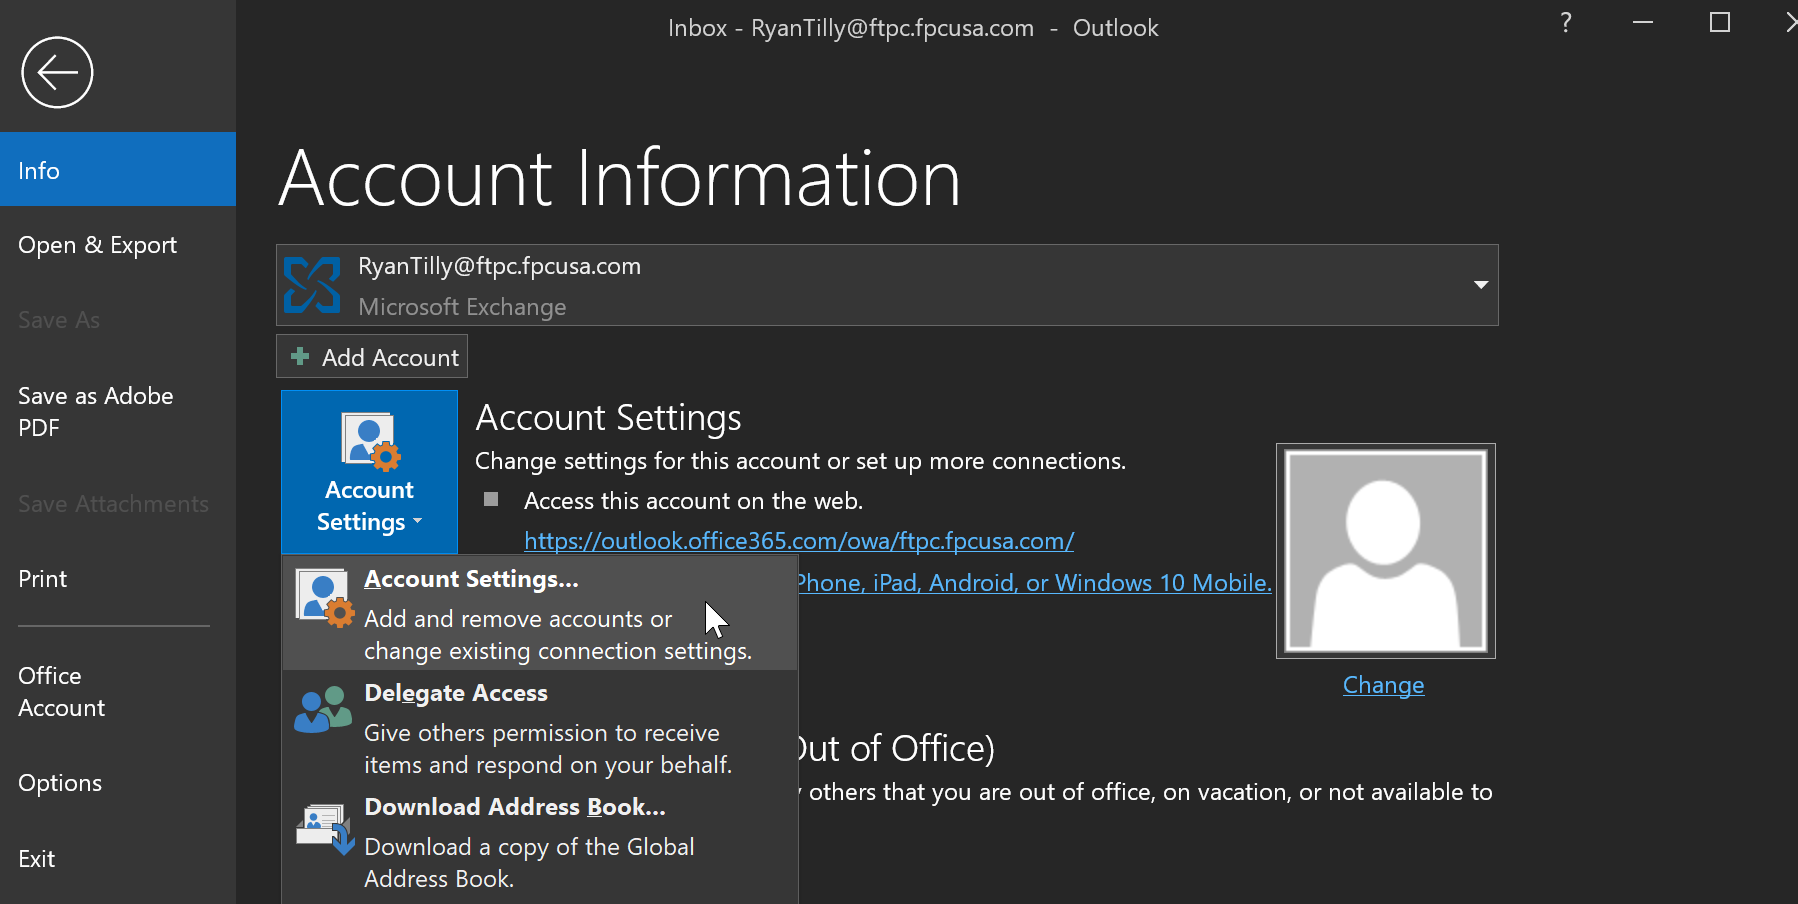Select the Info tab
The height and width of the screenshot is (904, 1798).
tap(118, 169)
